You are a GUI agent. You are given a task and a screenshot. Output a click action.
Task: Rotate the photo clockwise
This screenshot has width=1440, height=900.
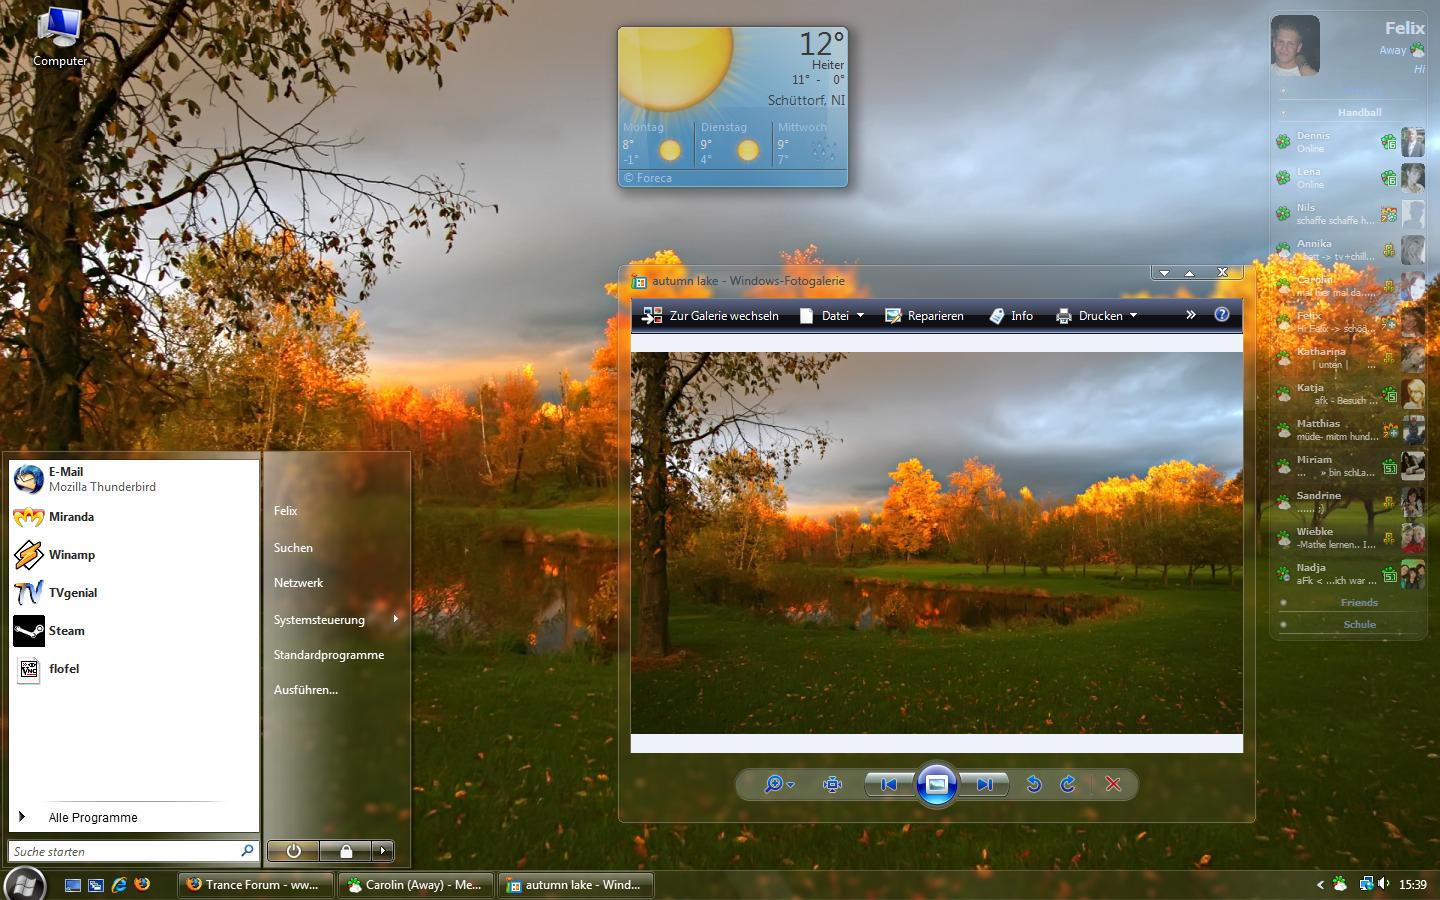click(1068, 785)
